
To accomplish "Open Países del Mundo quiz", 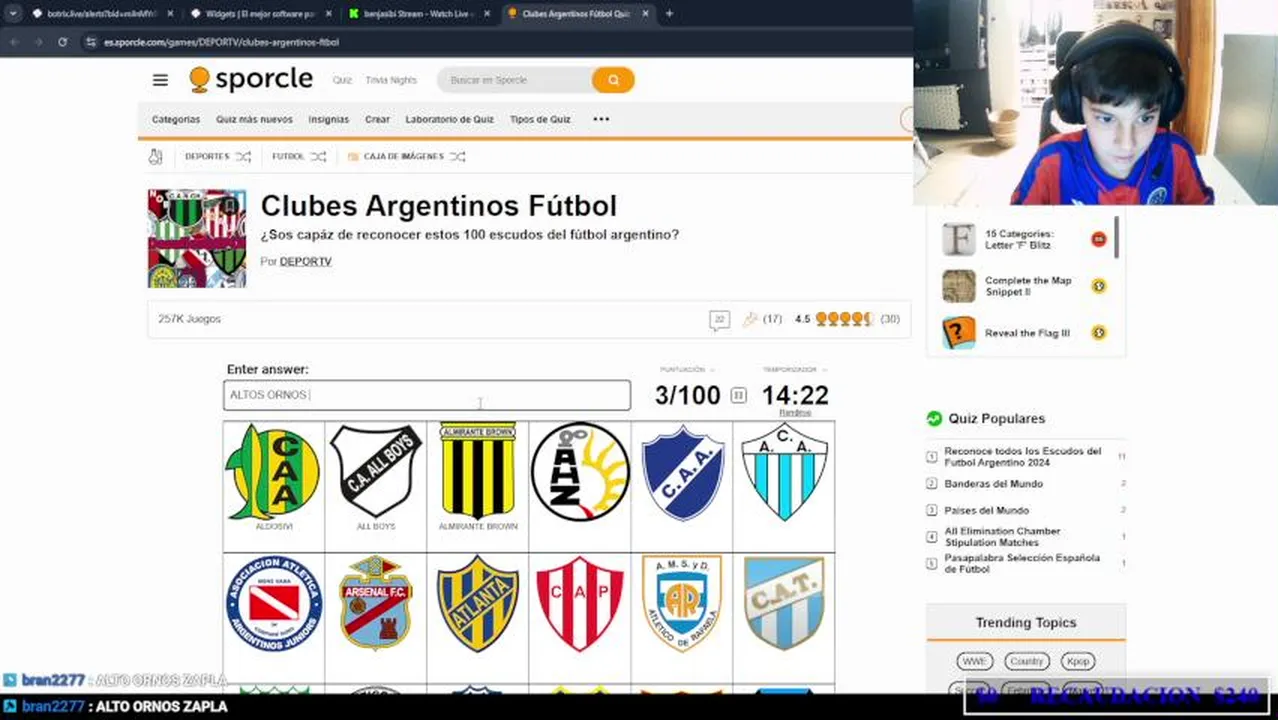I will (986, 510).
